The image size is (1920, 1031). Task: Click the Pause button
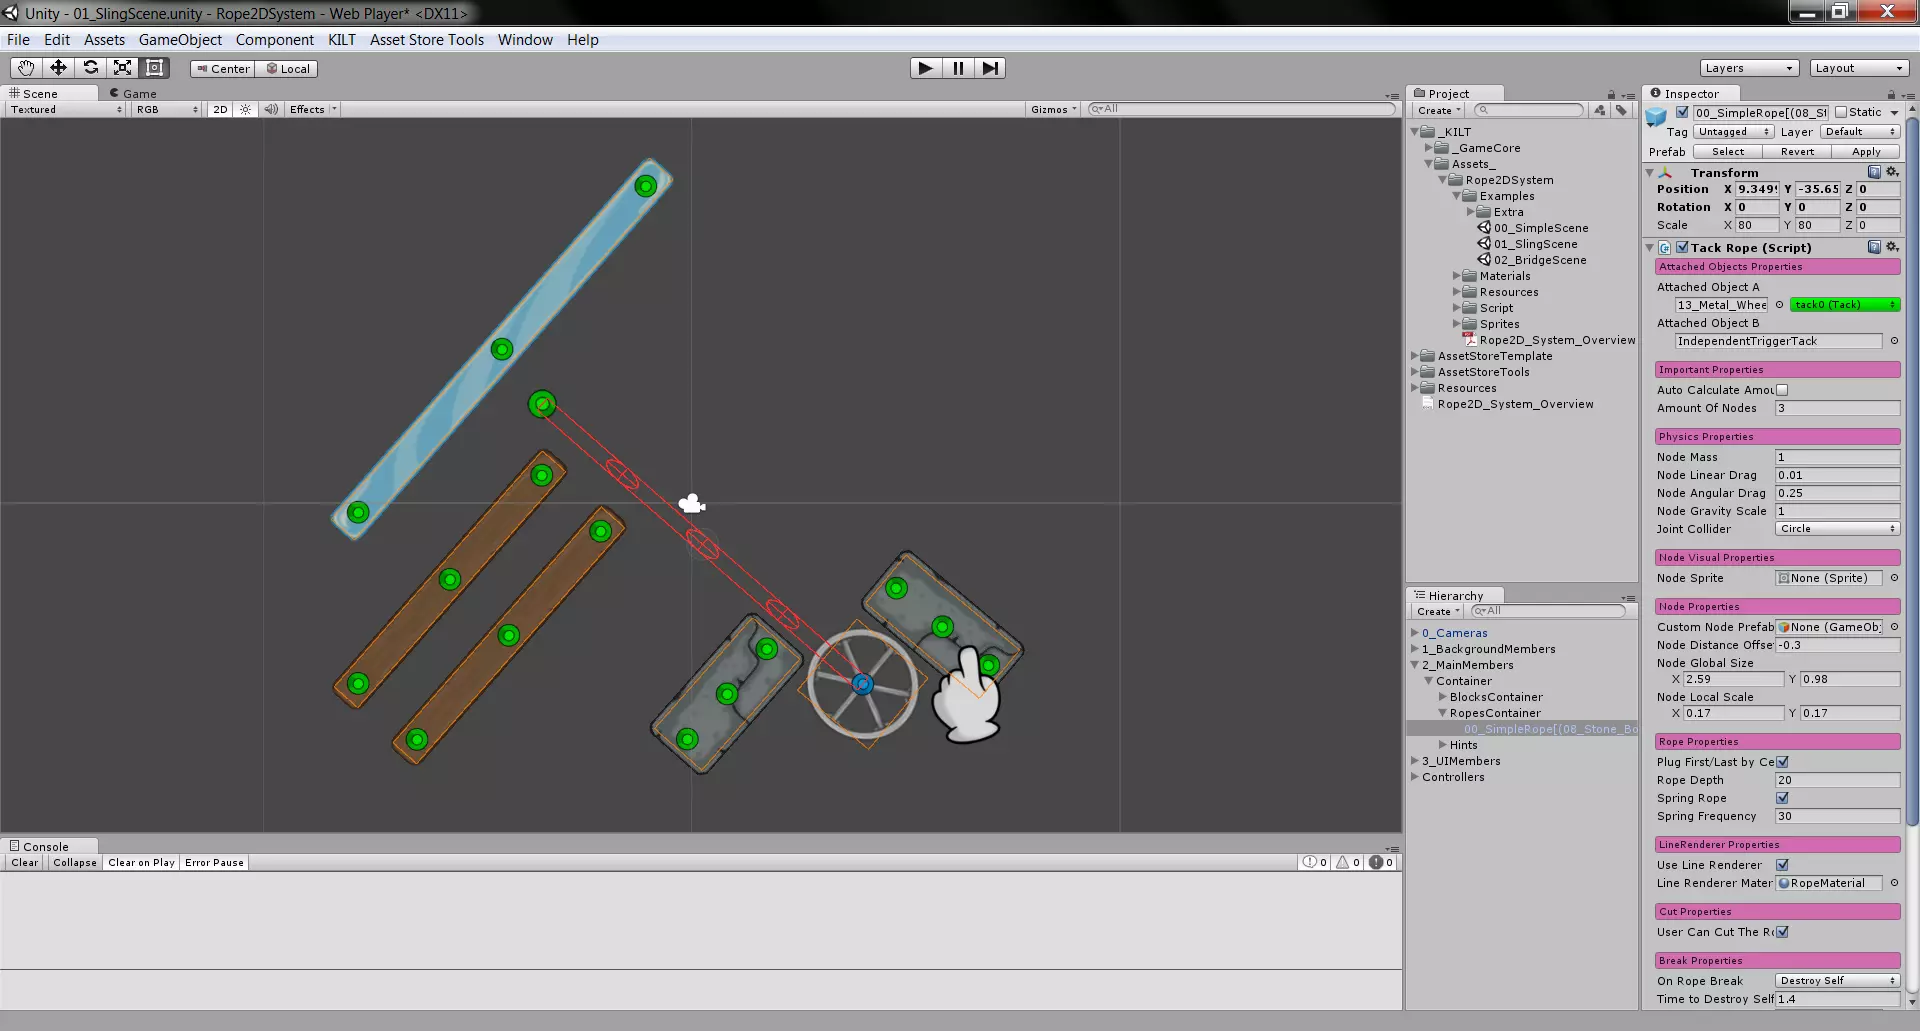958,68
